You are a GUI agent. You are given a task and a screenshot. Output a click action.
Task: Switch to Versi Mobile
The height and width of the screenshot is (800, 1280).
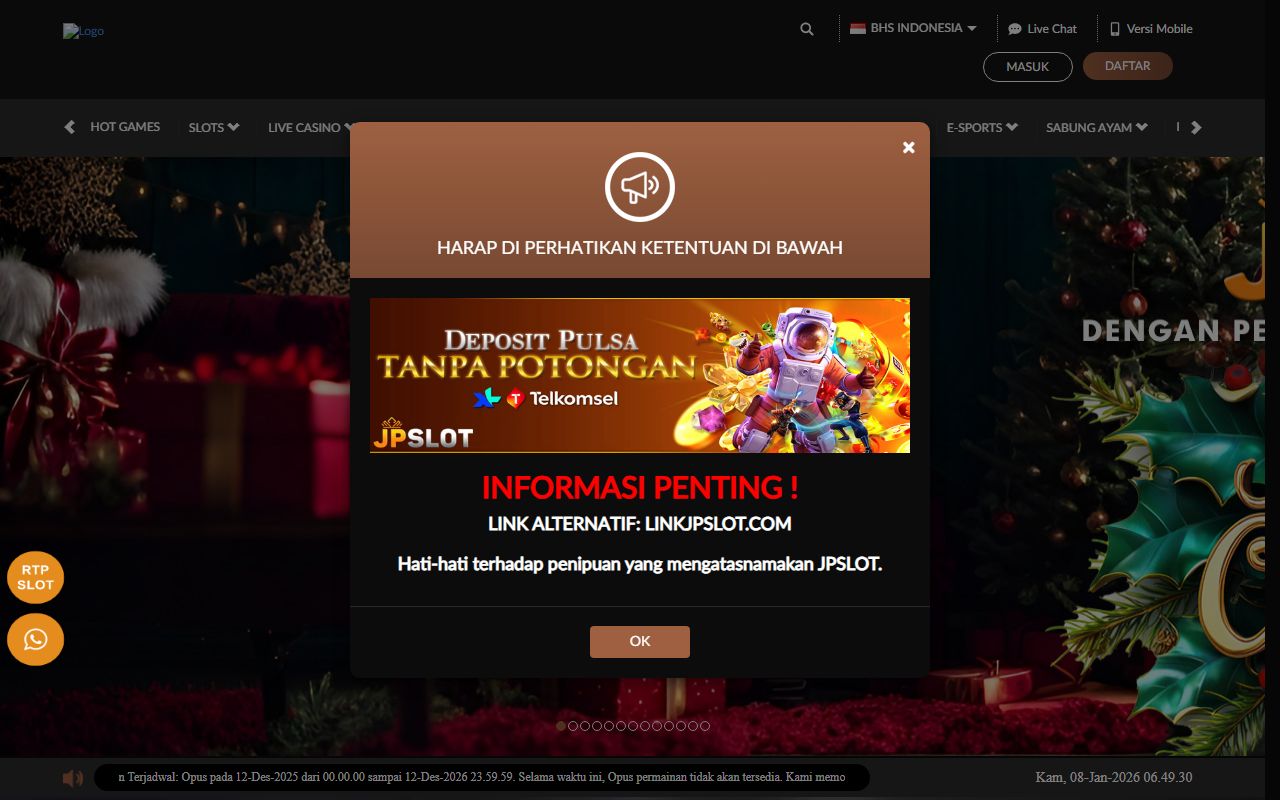coord(1151,29)
